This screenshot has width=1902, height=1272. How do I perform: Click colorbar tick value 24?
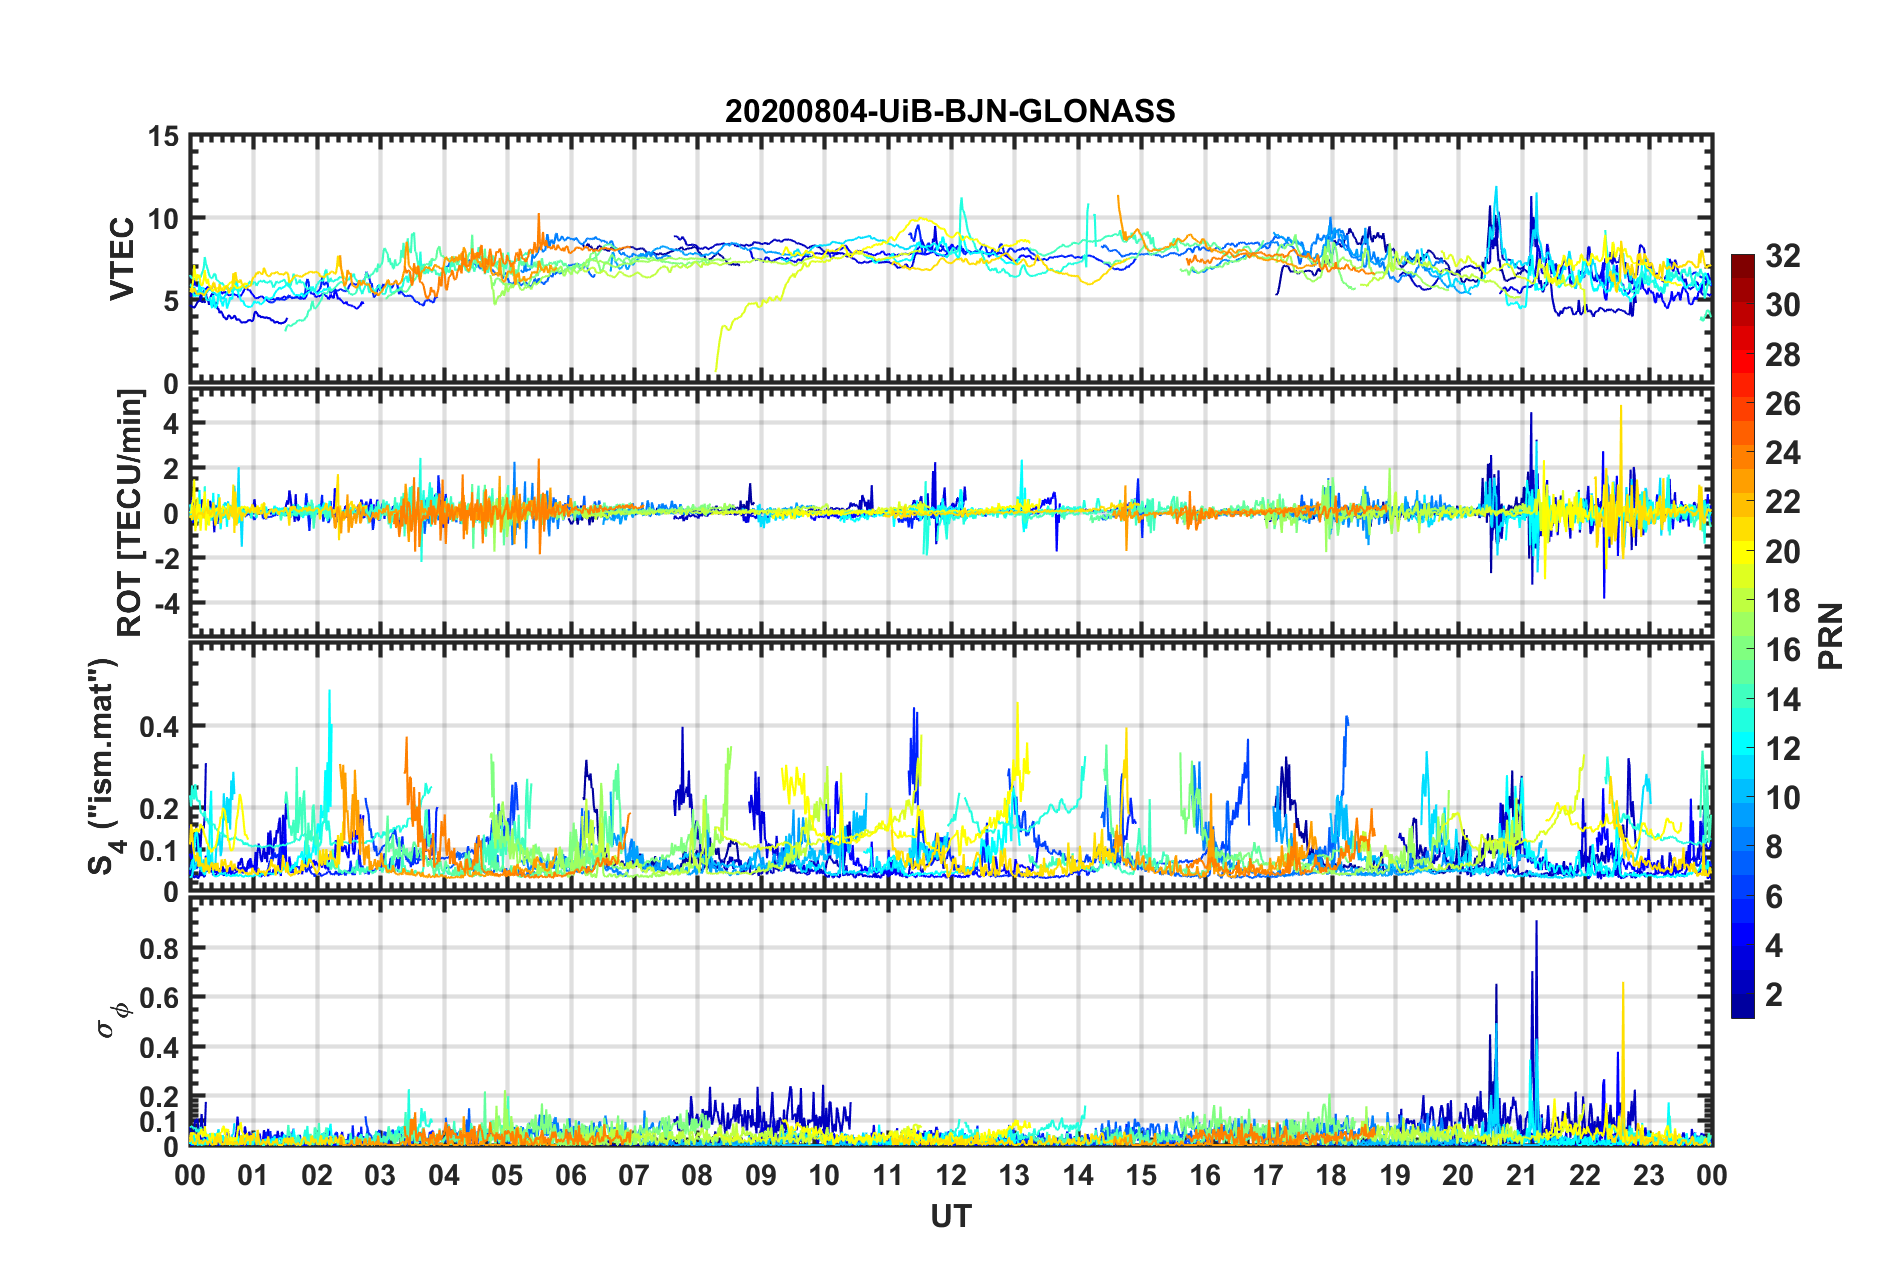[1782, 453]
